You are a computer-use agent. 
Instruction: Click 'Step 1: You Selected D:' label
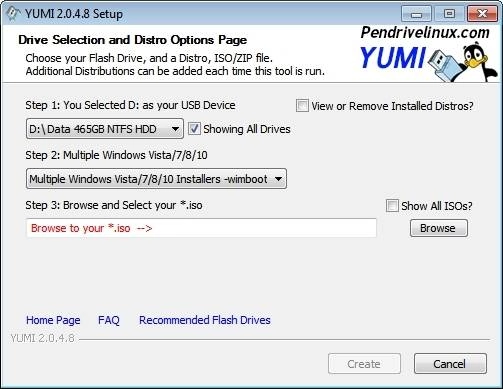tap(130, 105)
